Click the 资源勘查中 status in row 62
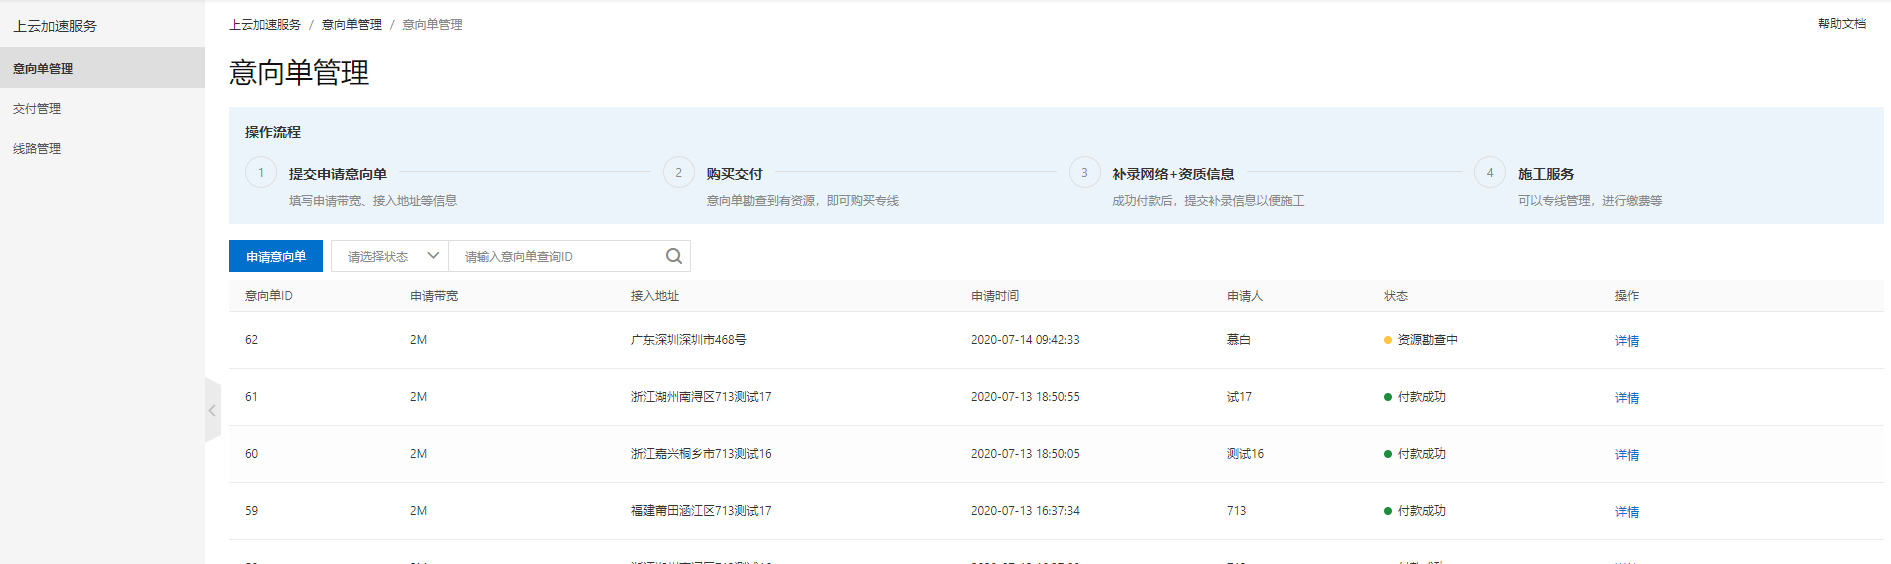Screen dimensions: 1891x564 pos(1421,340)
